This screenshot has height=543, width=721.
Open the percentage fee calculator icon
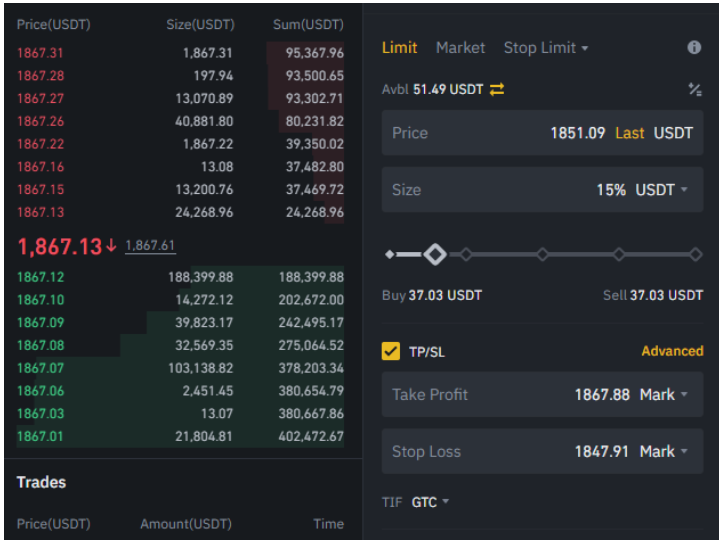(x=695, y=90)
